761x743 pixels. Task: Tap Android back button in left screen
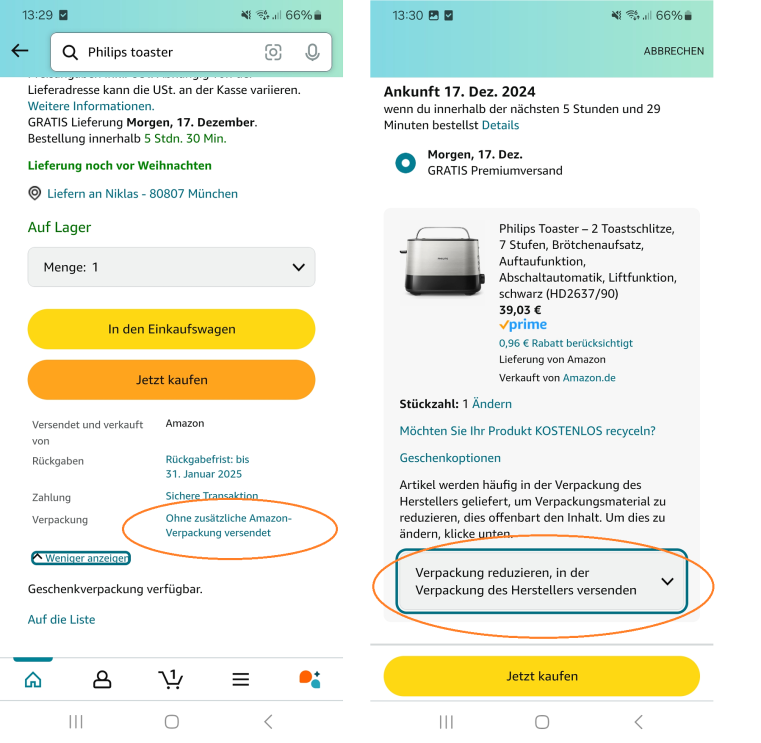pyautogui.click(x=268, y=722)
